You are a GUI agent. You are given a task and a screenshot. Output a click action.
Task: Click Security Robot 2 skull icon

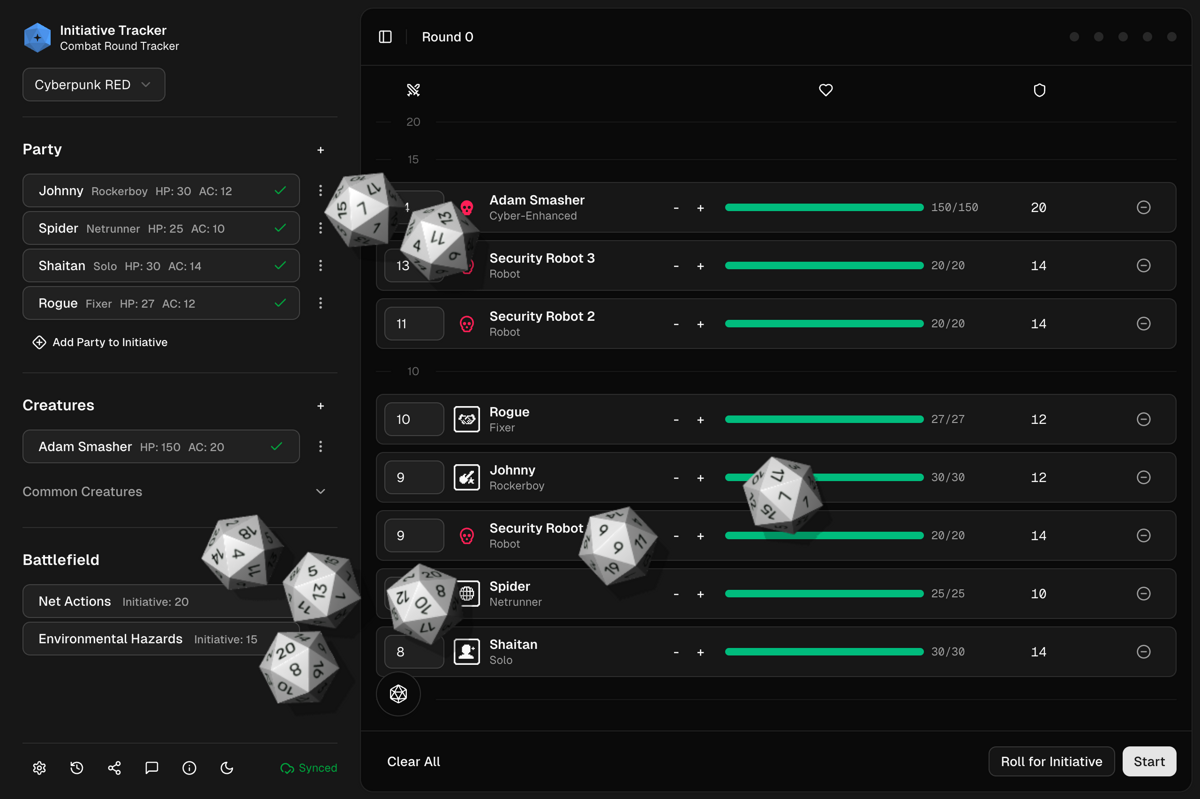click(467, 324)
